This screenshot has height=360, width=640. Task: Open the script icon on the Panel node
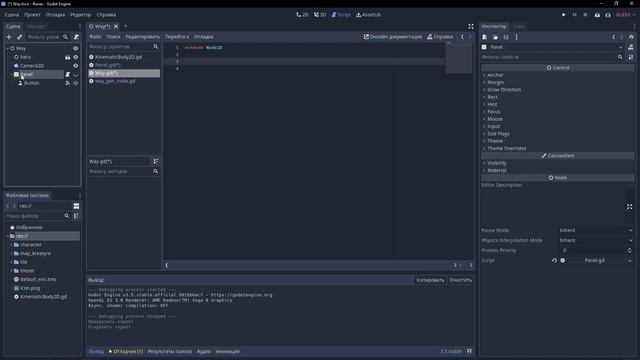coord(68,74)
